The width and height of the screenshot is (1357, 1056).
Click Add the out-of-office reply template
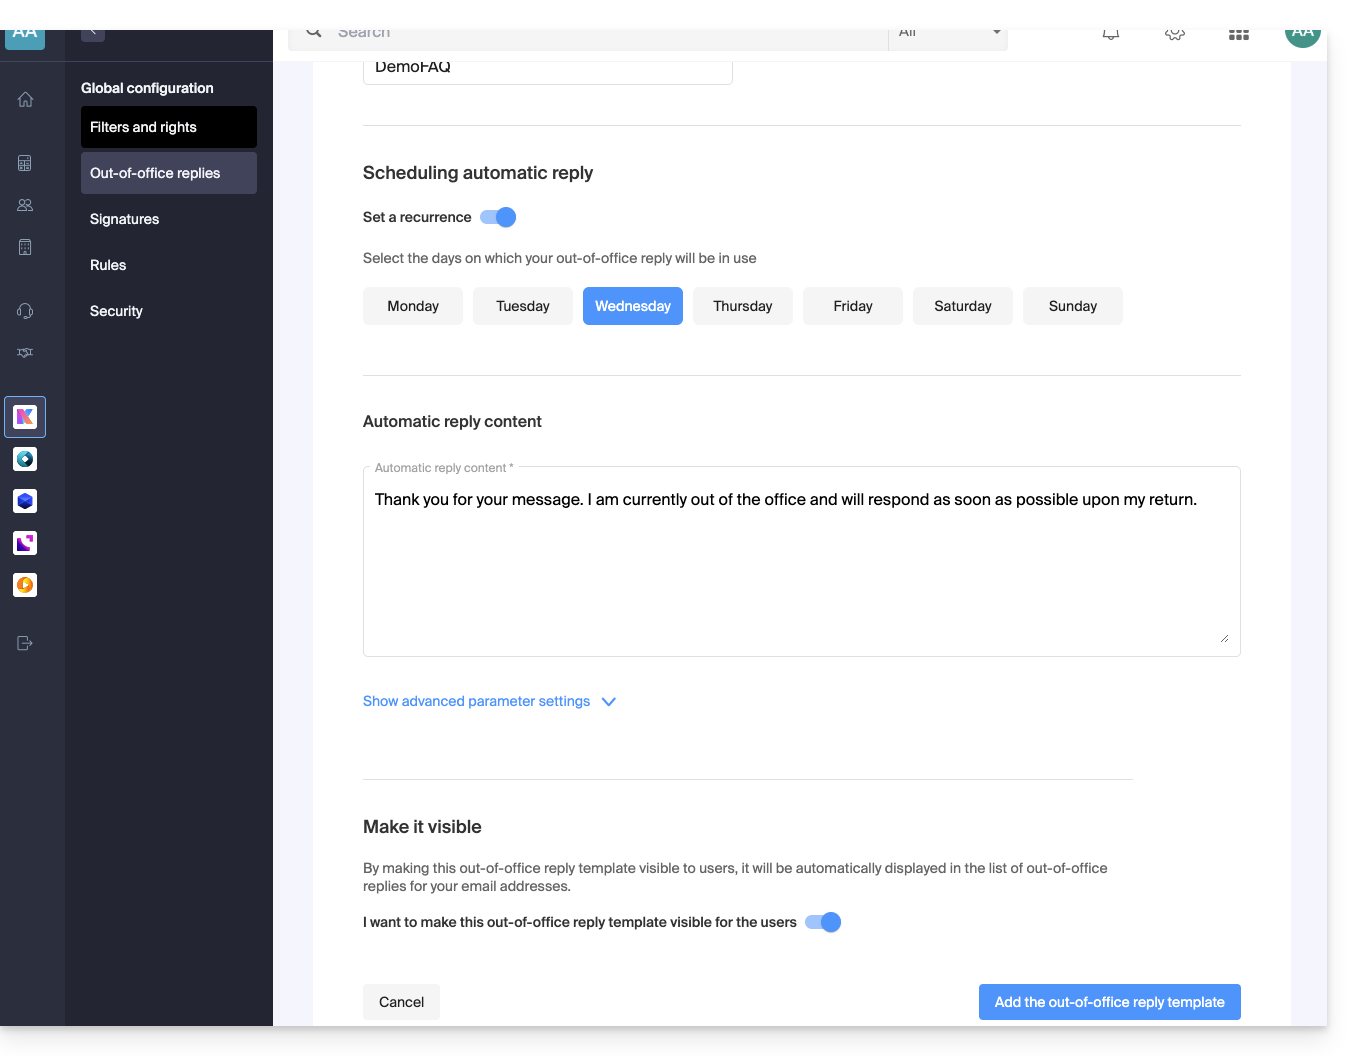tap(1109, 1002)
